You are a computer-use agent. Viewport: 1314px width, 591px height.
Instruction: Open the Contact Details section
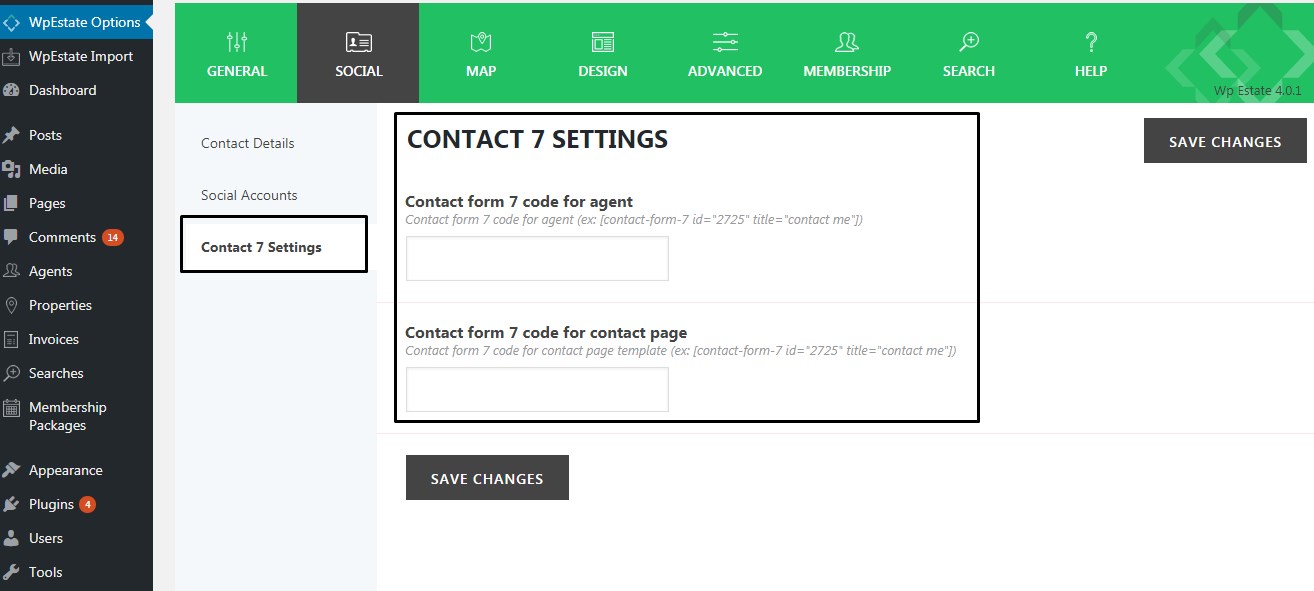click(248, 143)
